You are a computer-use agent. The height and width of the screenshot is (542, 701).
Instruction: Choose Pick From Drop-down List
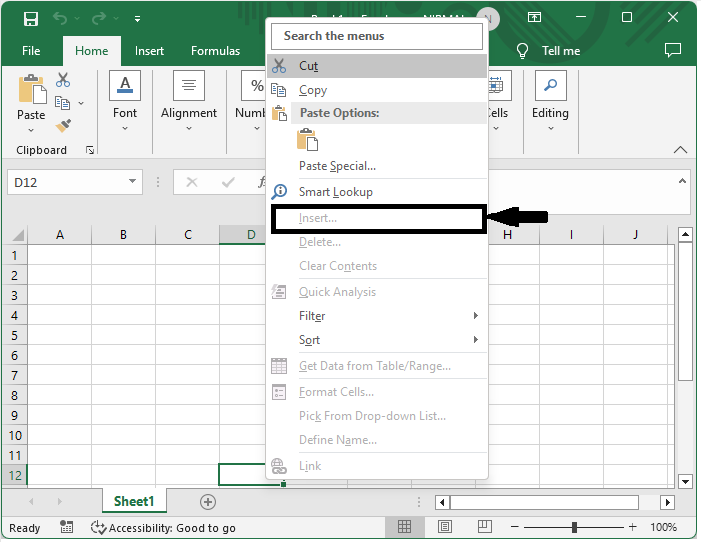click(x=377, y=416)
